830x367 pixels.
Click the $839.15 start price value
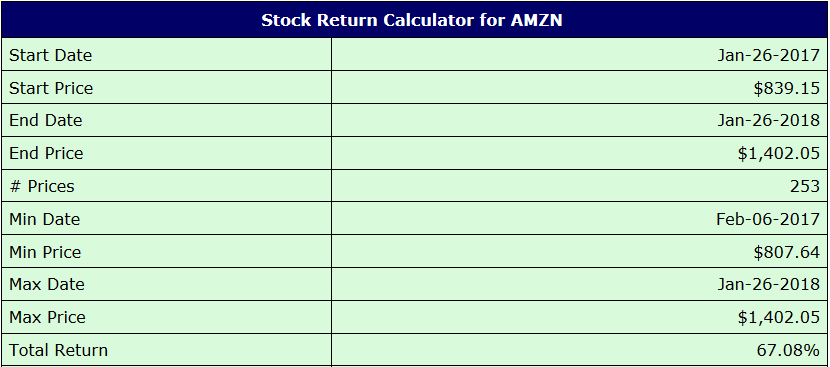coord(787,88)
